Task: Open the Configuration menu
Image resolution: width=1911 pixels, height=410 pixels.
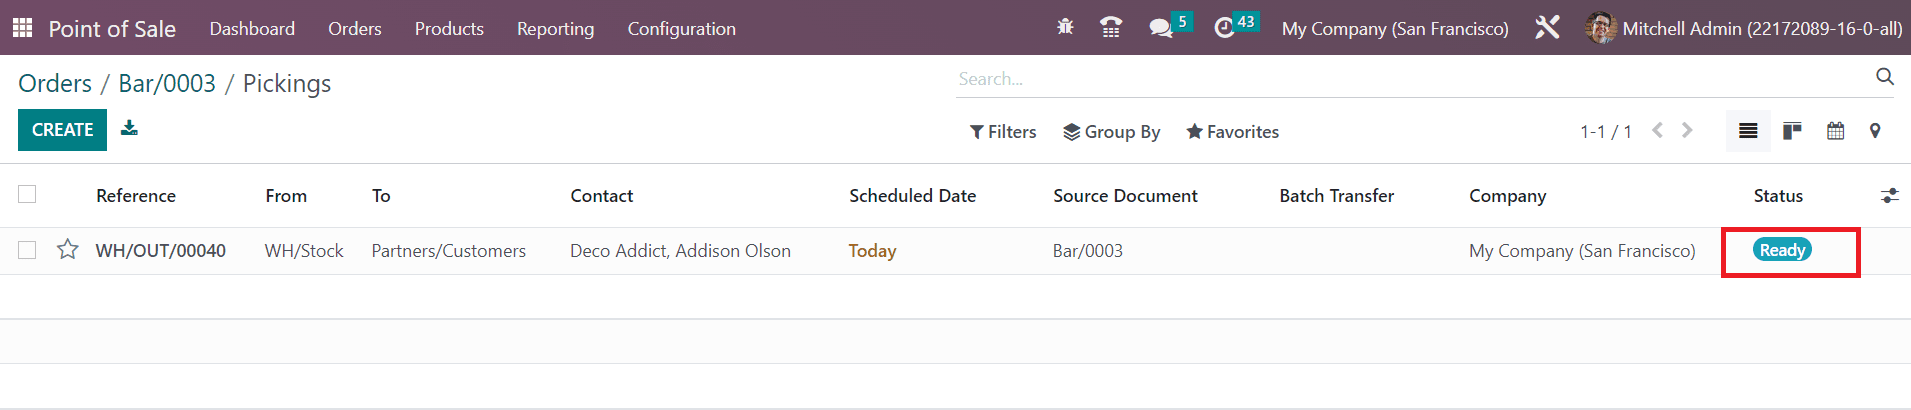Action: click(x=681, y=29)
